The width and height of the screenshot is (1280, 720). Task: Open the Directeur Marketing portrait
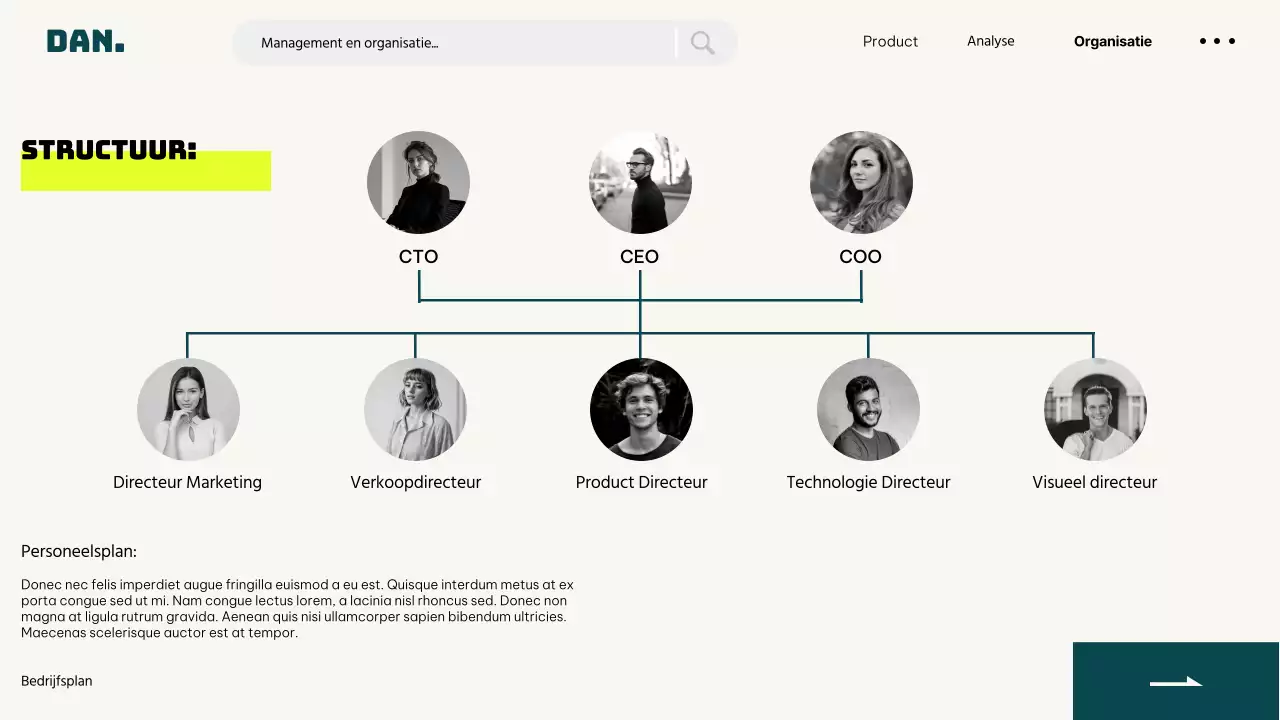pyautogui.click(x=188, y=409)
